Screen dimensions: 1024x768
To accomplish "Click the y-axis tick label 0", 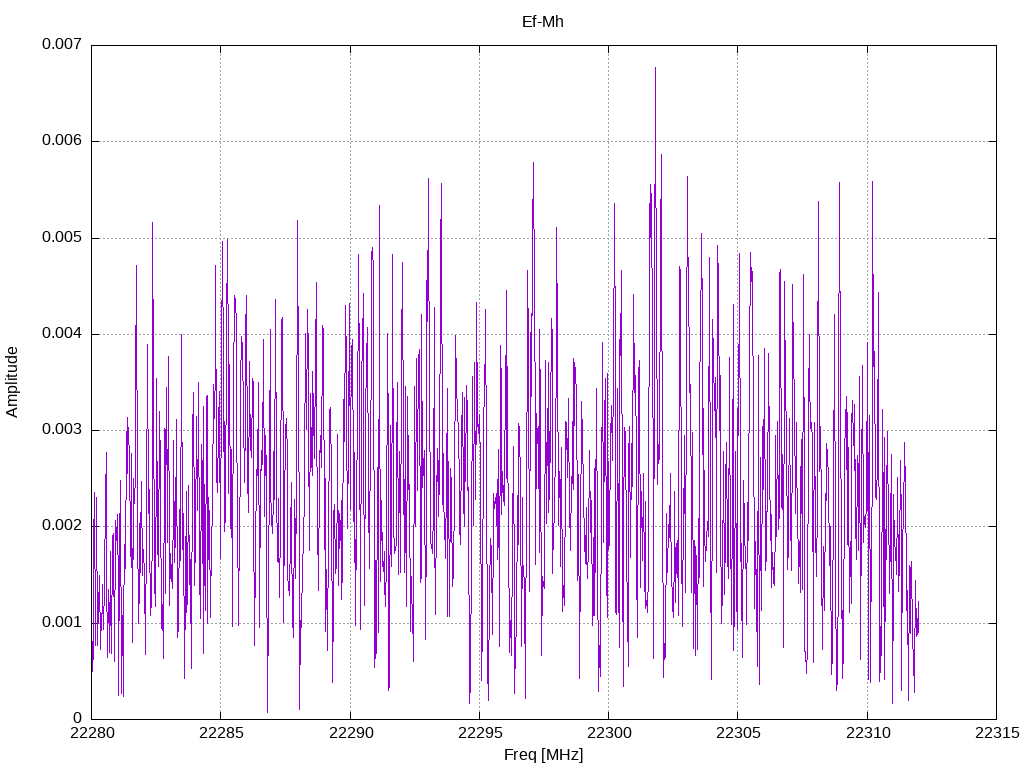I will (x=78, y=718).
